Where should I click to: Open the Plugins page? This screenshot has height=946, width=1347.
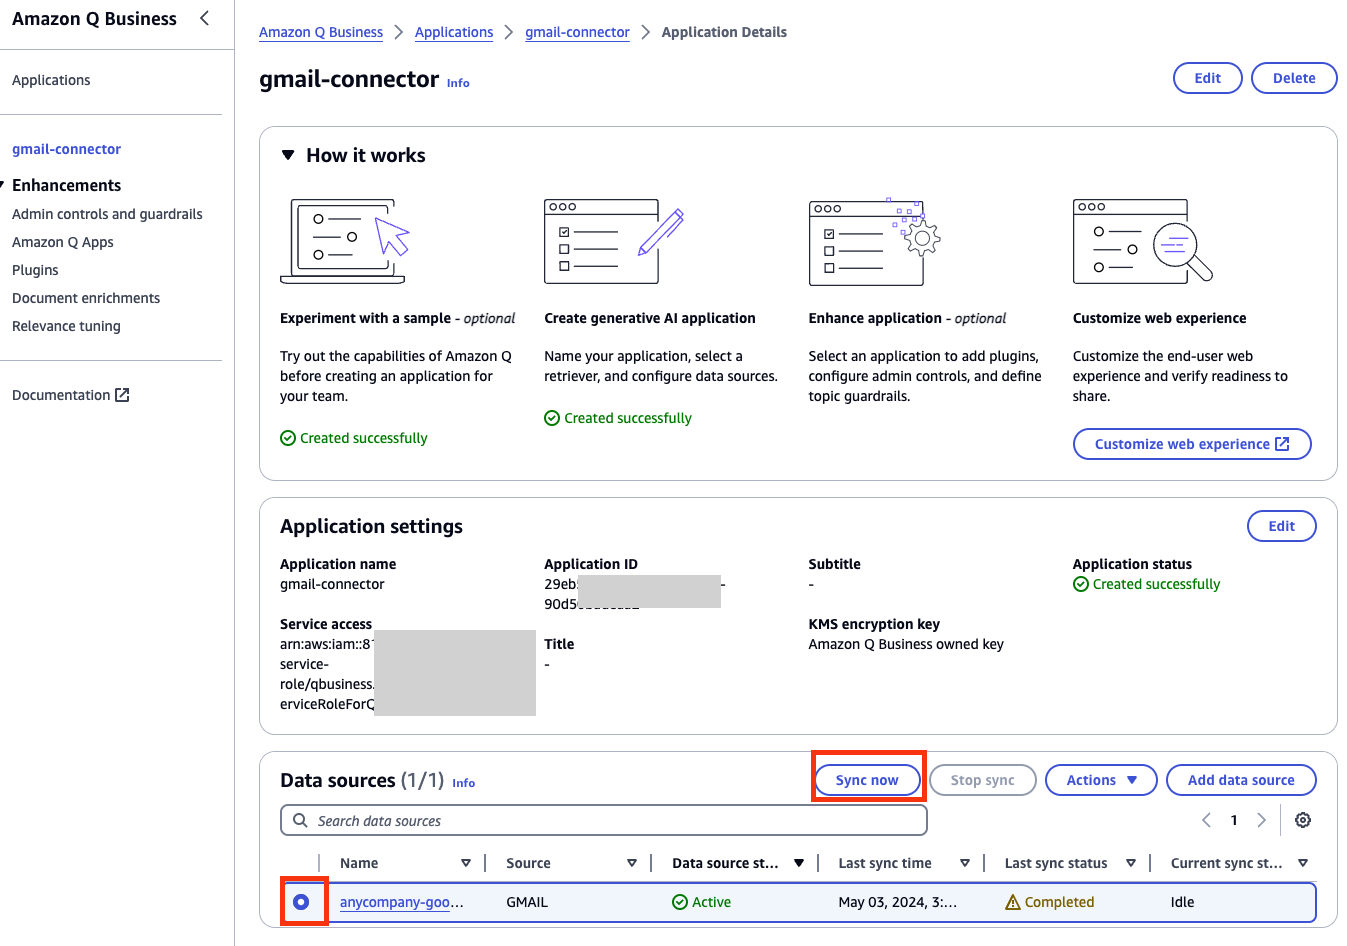[35, 270]
